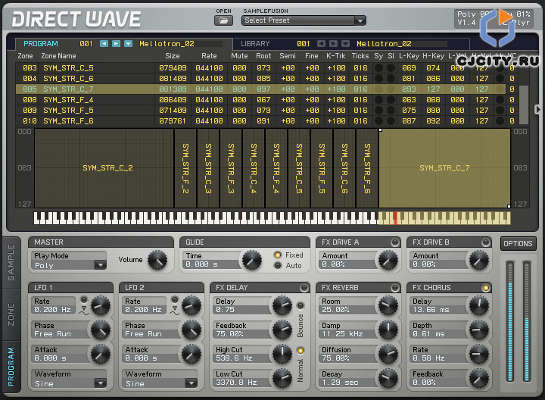Toggle LFO 2 rate tempo sync LED
The height and width of the screenshot is (400, 545).
point(174,299)
